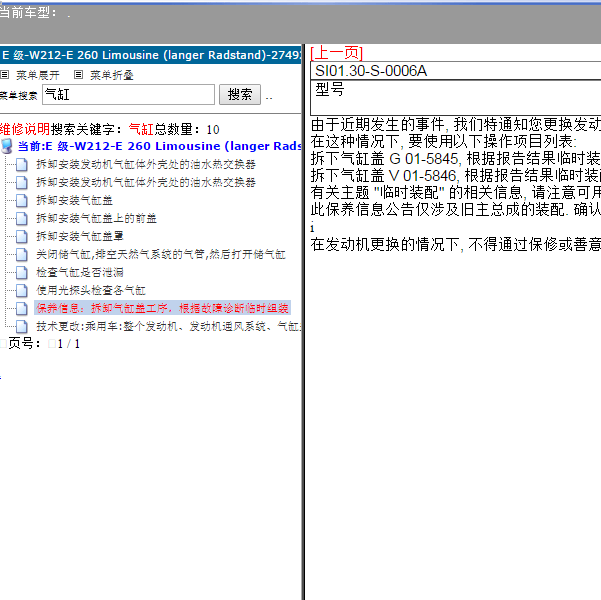Viewport: 601px width, 600px height.
Task: Click page icon of 拆卸安装气缸盖罩 row
Action: click(21, 236)
